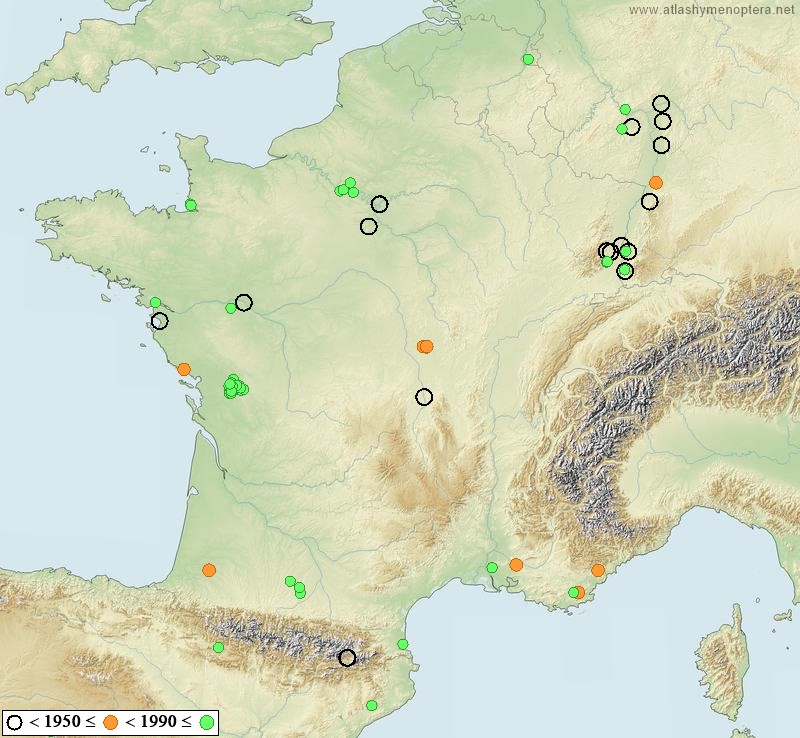Select the '< 1950 ≤' legend text
This screenshot has height=738, width=800.
point(63,722)
